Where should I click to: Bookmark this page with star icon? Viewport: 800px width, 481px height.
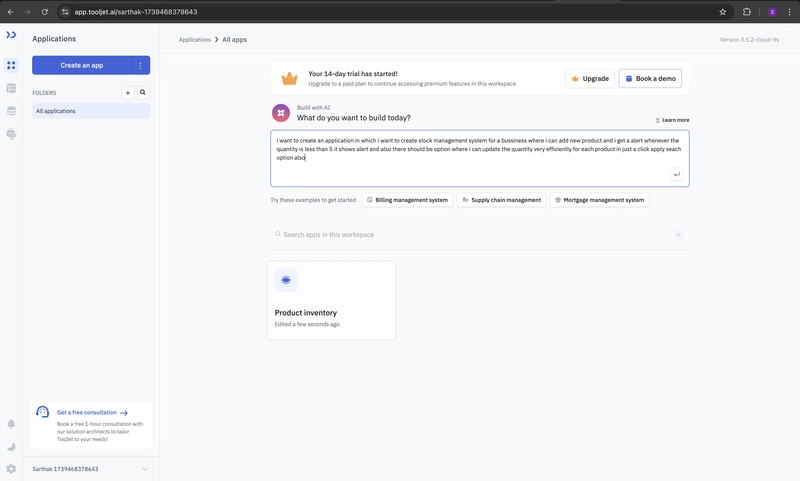722,12
